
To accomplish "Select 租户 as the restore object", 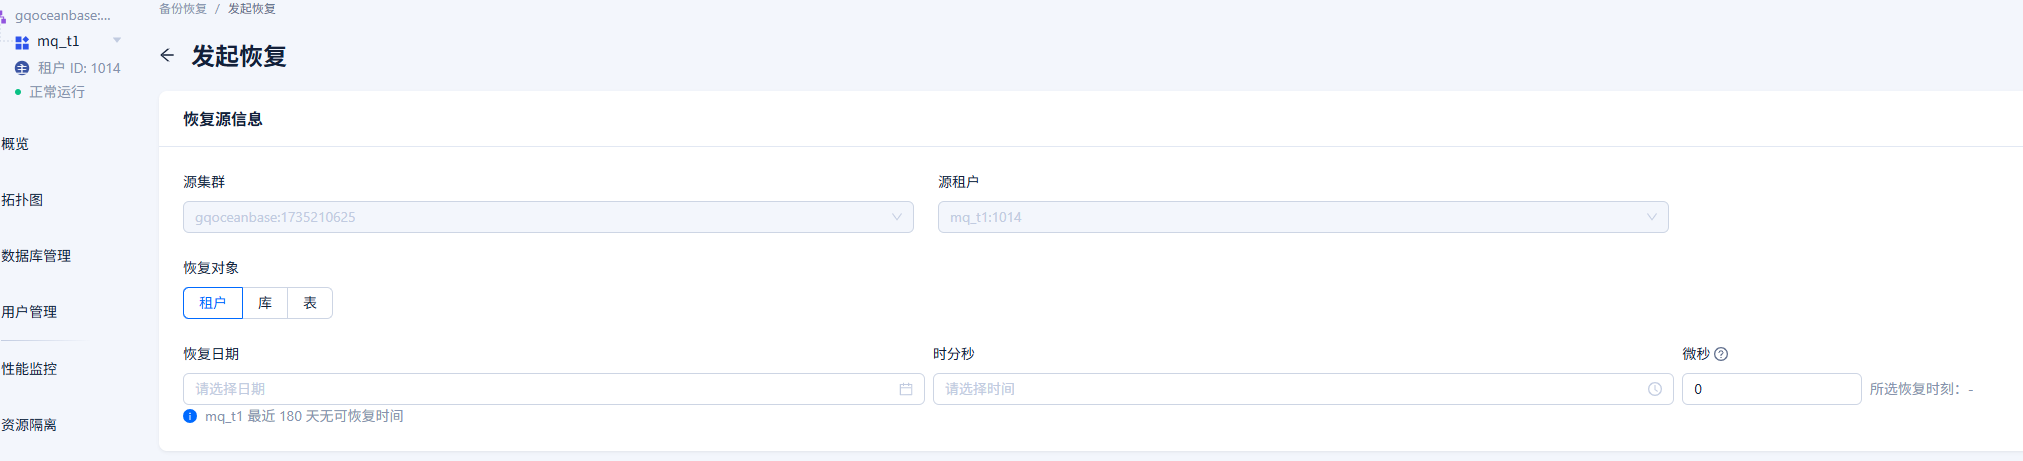I will point(213,303).
